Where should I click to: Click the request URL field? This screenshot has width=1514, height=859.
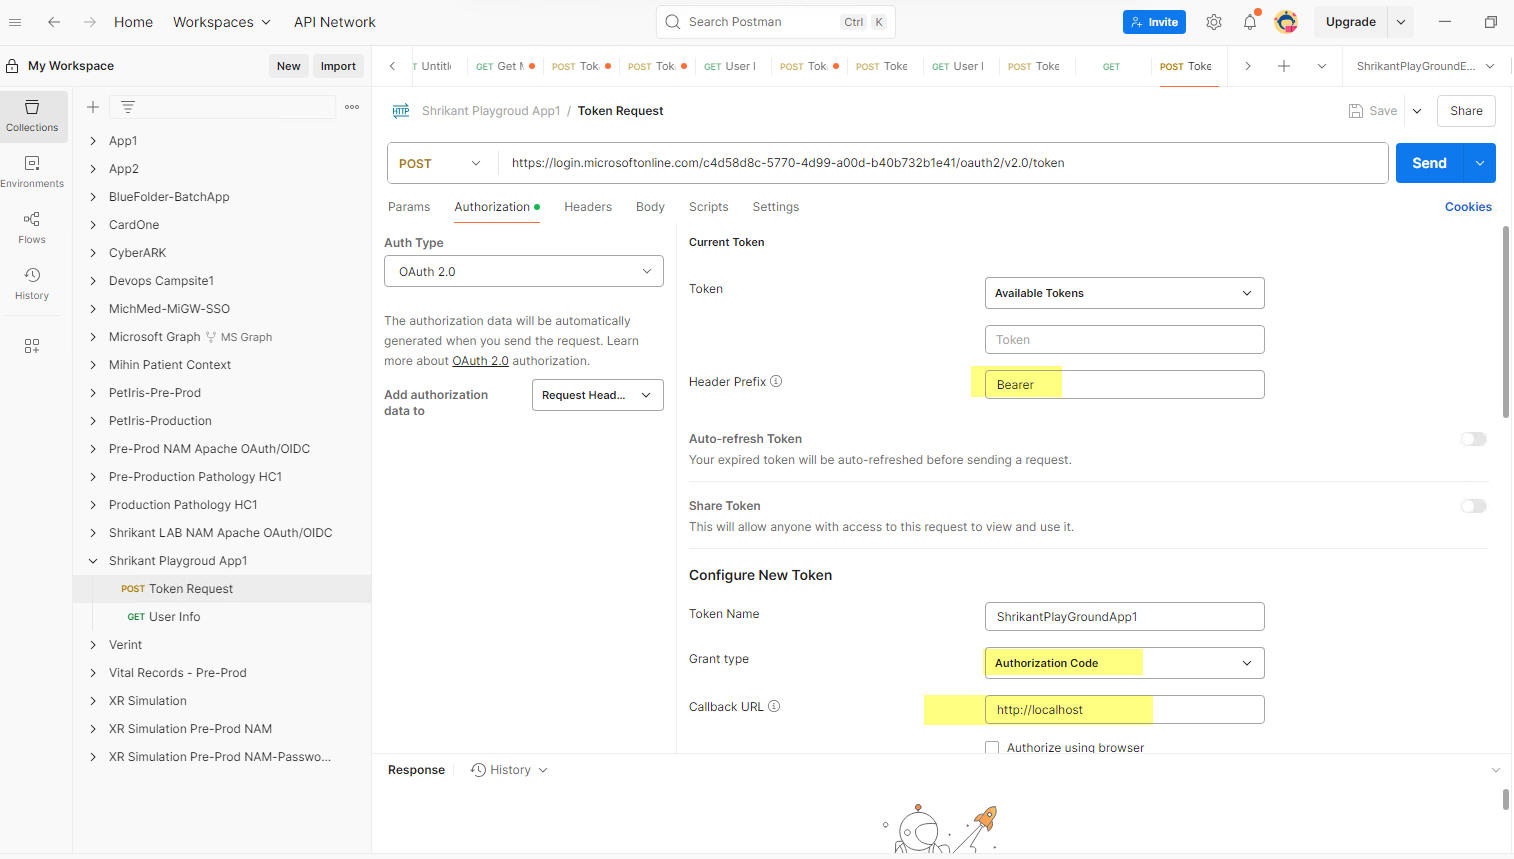click(942, 163)
